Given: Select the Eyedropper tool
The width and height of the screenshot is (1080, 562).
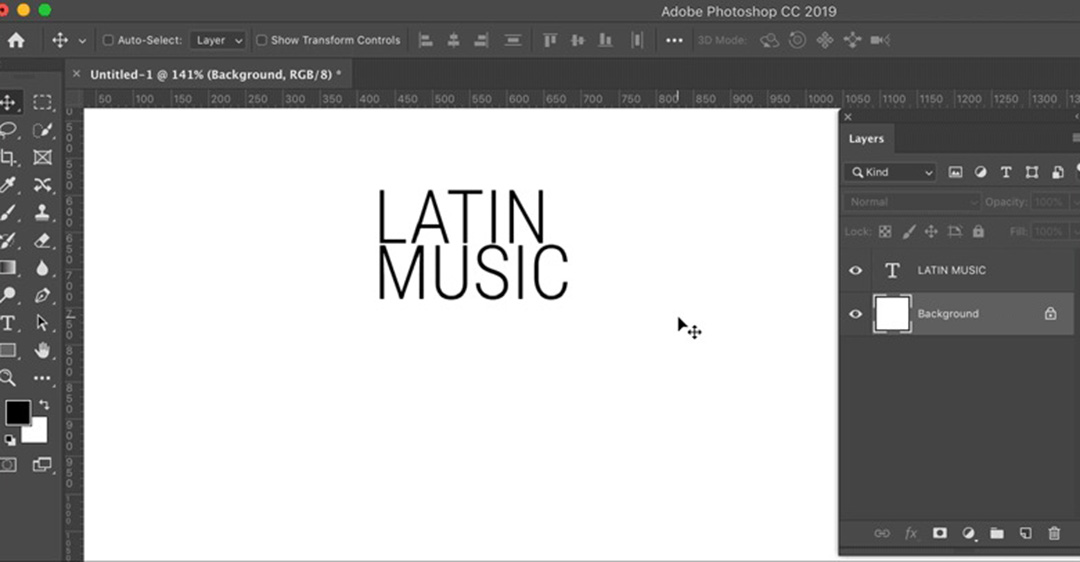Looking at the screenshot, I should [8, 185].
